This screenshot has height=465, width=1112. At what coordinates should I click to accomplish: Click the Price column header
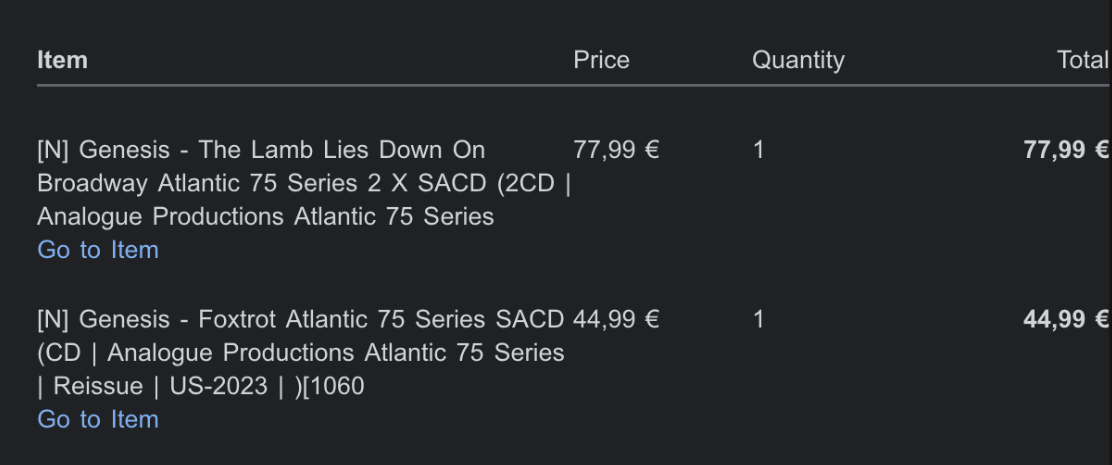pos(601,60)
